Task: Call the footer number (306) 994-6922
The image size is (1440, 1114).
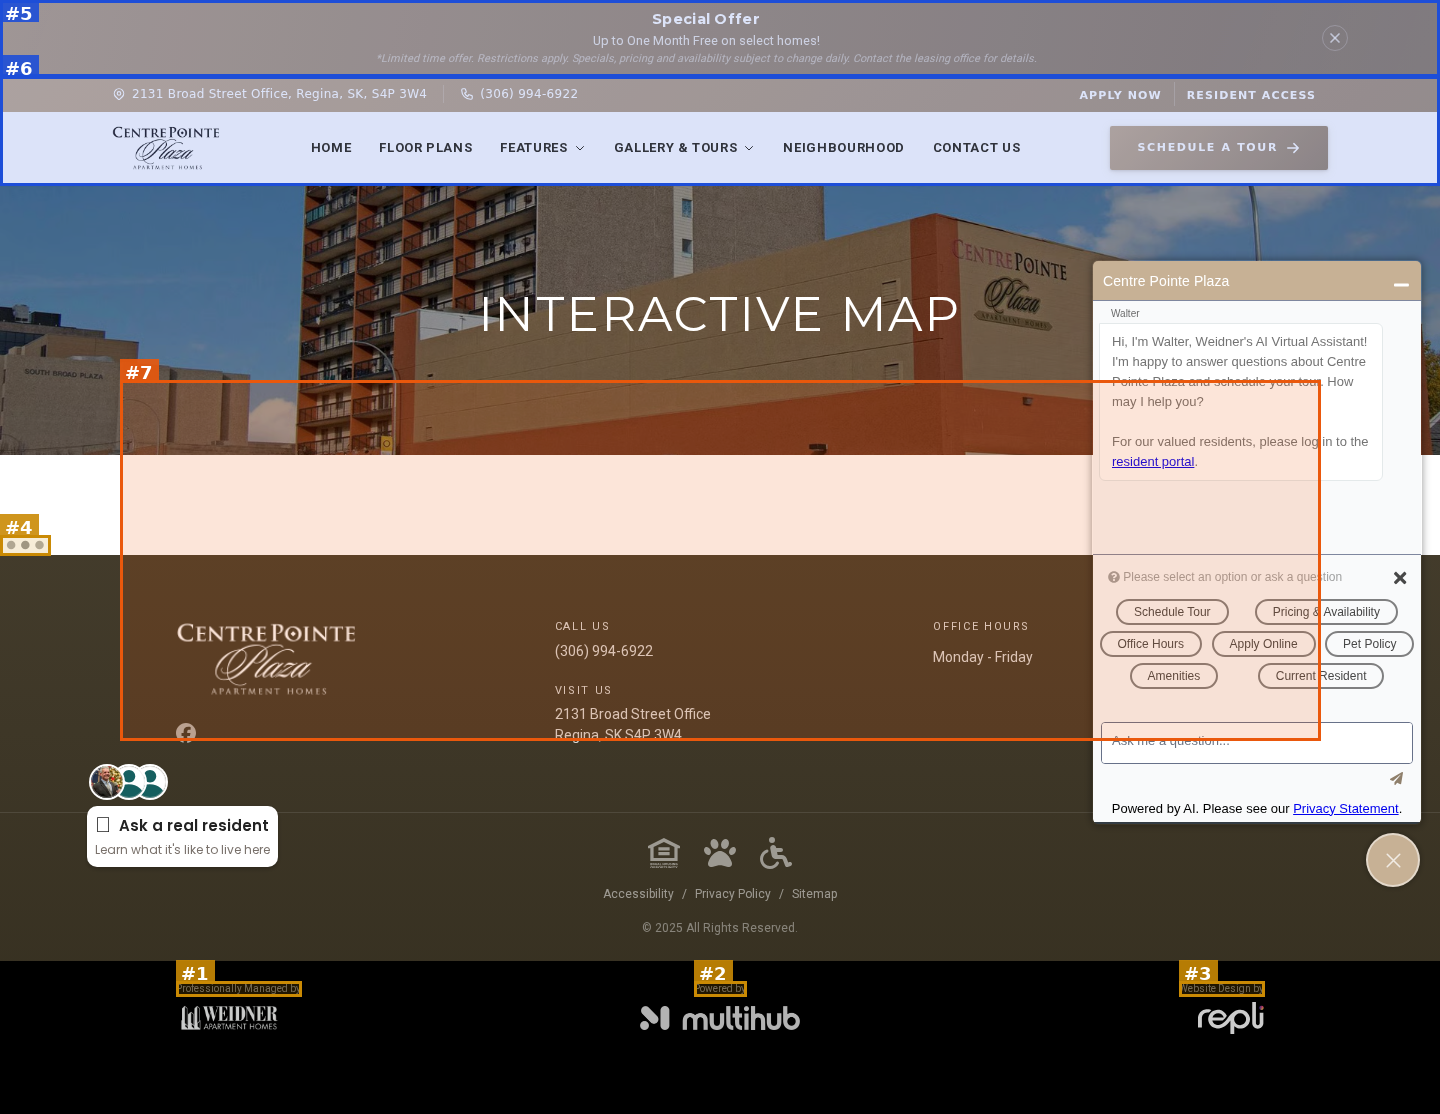Action: [604, 651]
